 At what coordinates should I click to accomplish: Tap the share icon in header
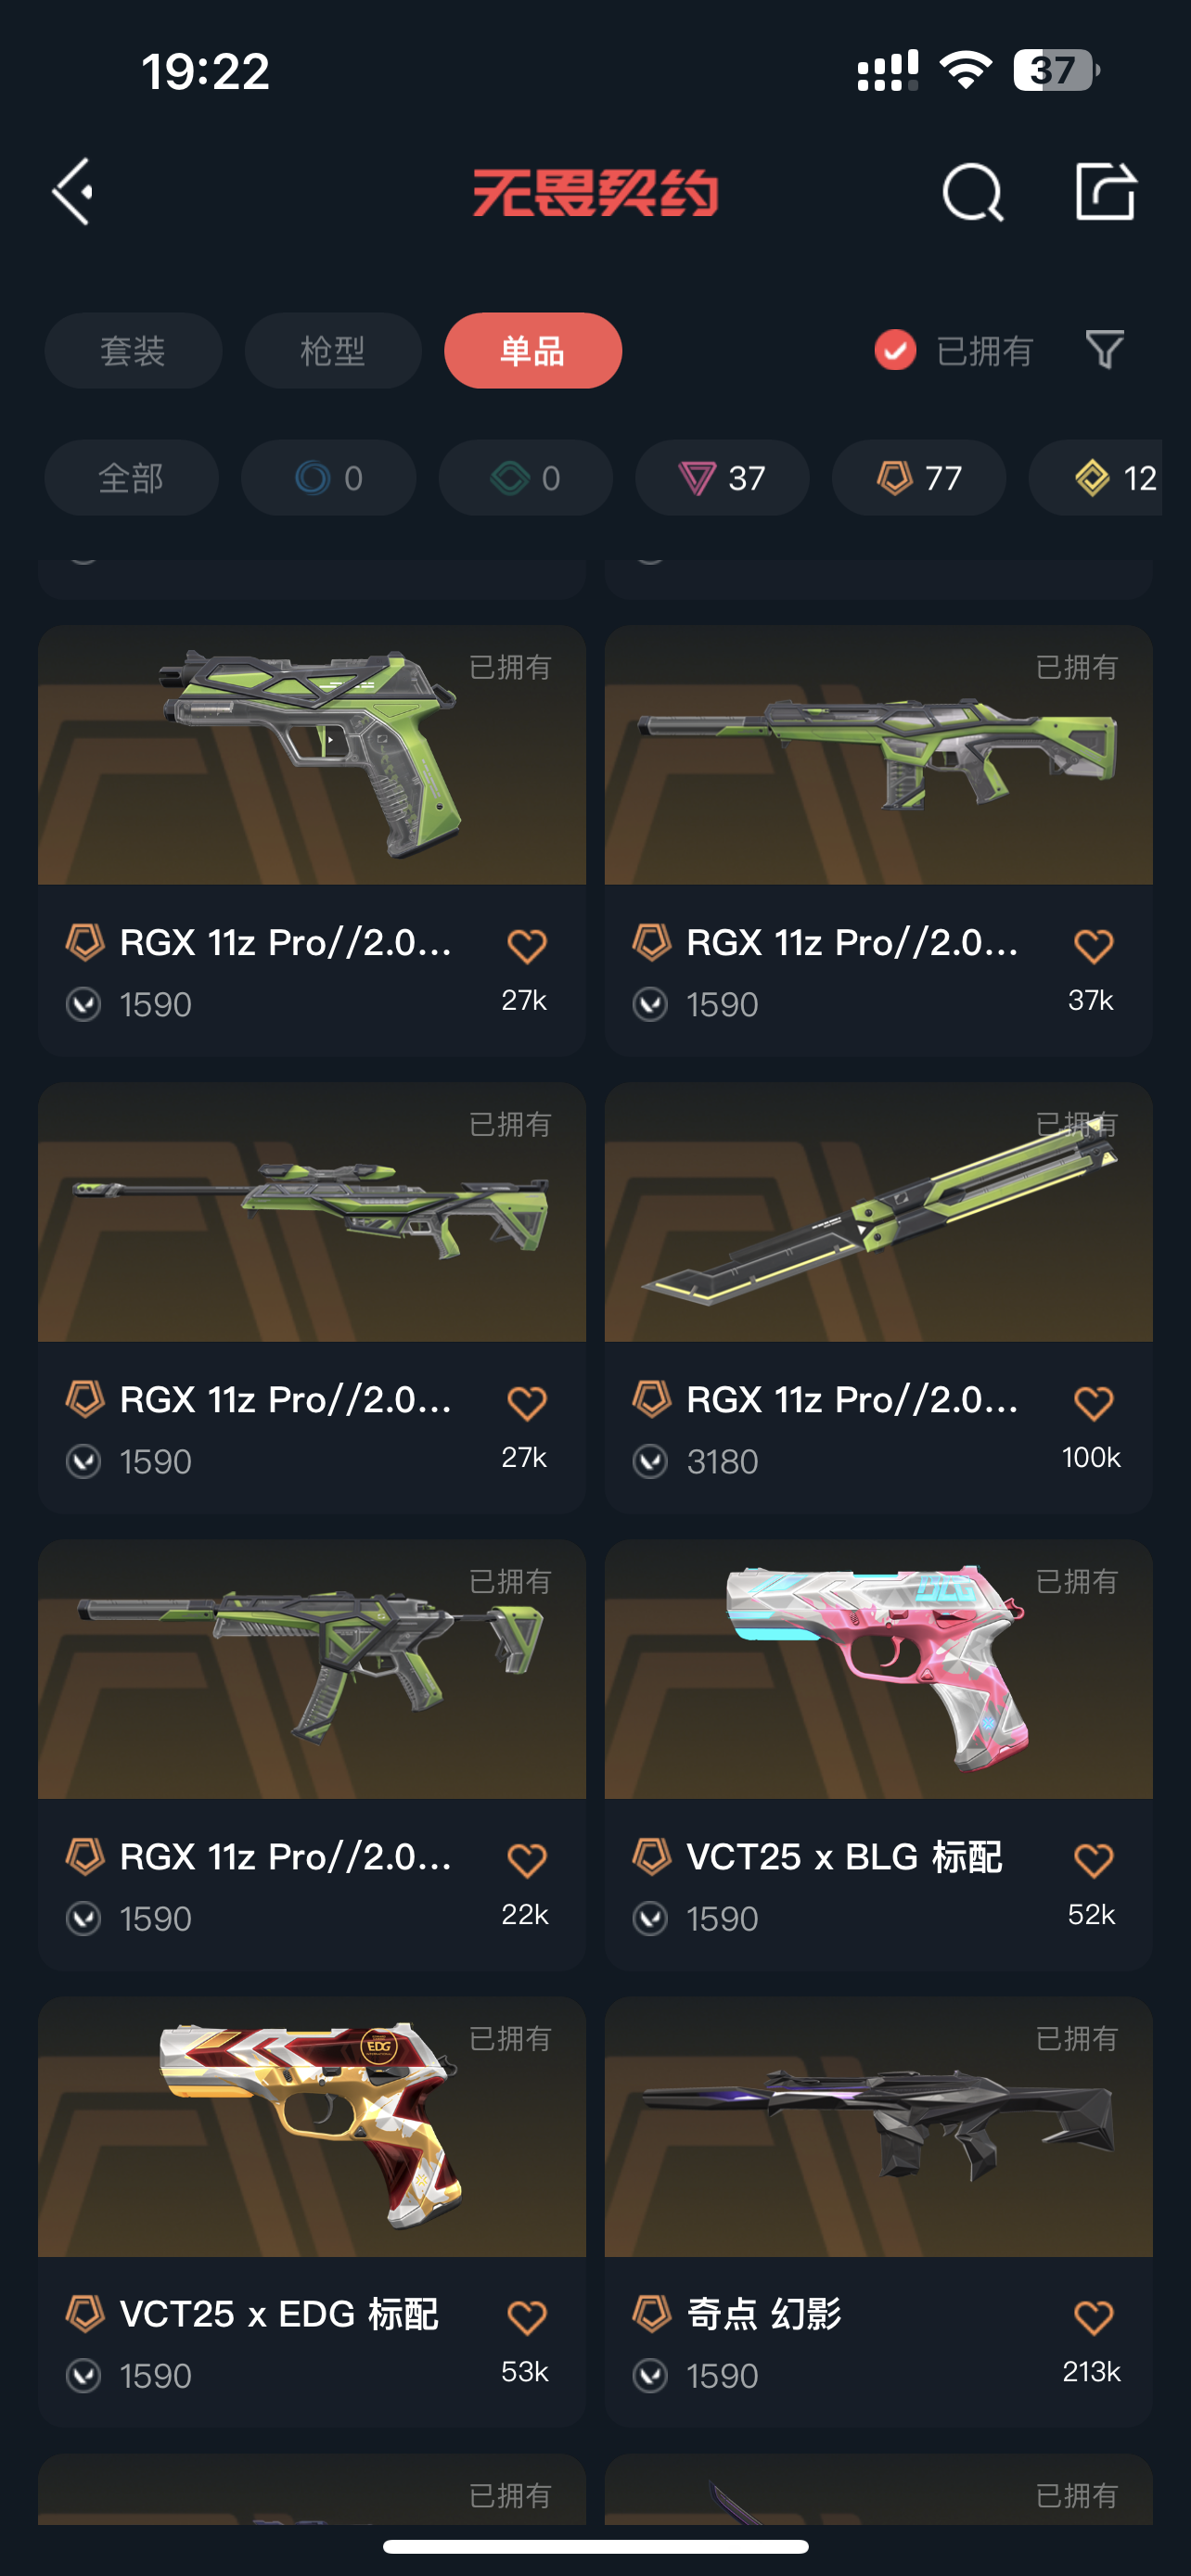pyautogui.click(x=1105, y=190)
